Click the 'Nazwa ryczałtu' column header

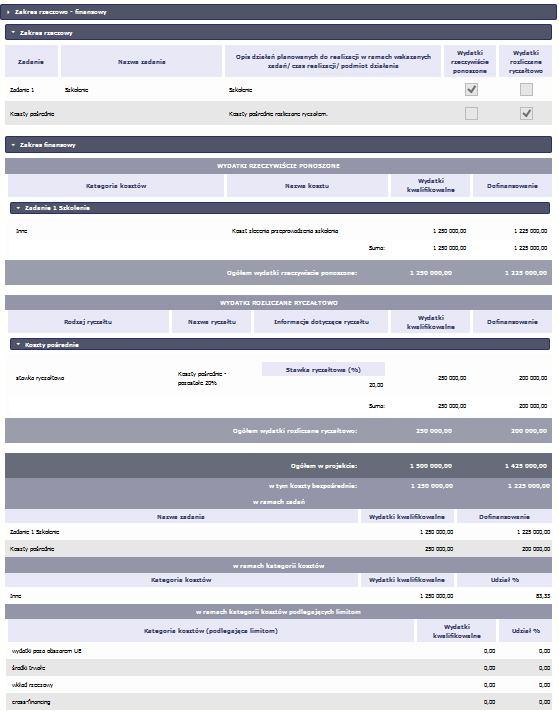[212, 321]
